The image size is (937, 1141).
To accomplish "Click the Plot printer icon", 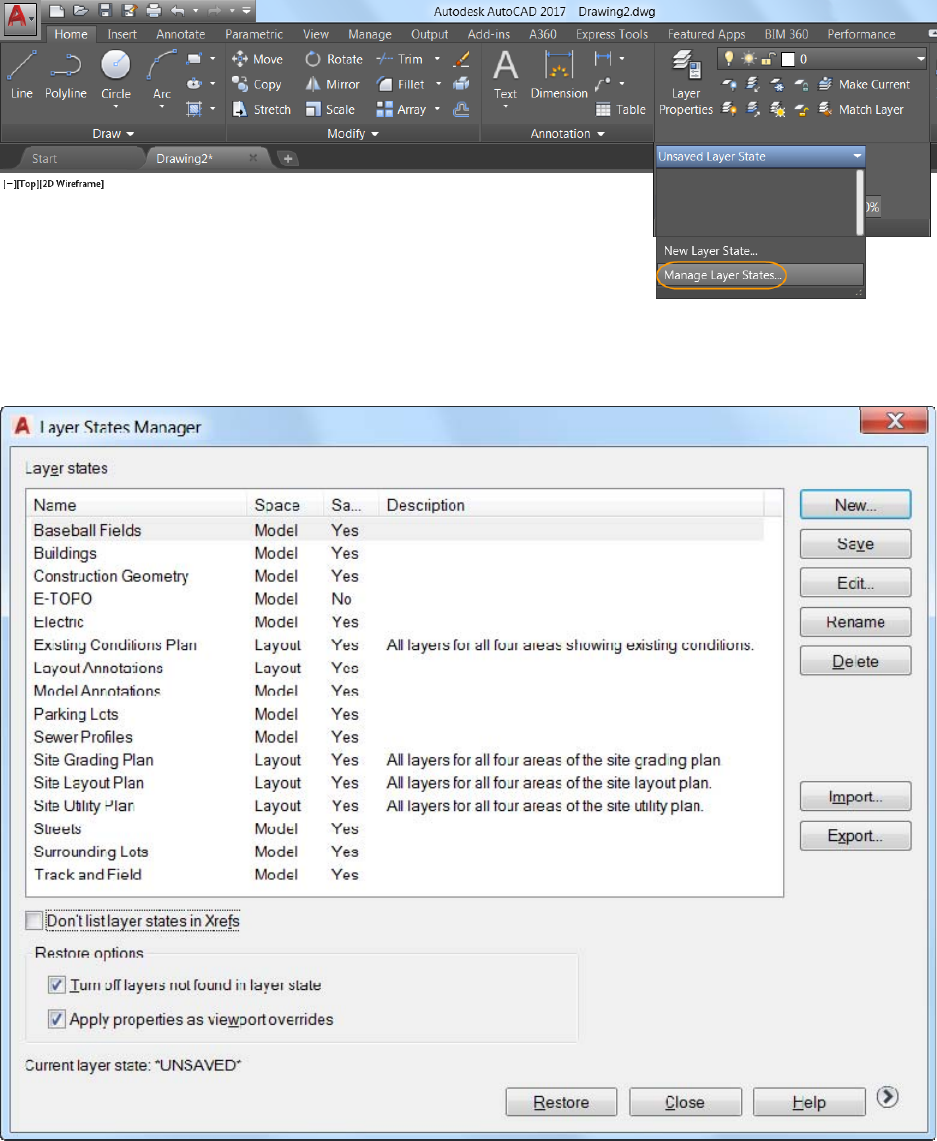I will point(153,11).
